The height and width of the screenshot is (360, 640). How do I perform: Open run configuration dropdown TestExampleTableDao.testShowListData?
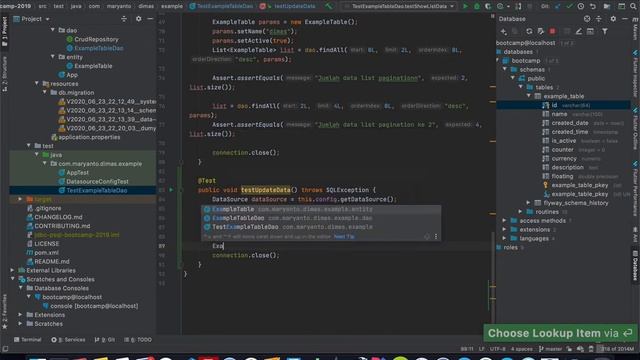(400, 6)
